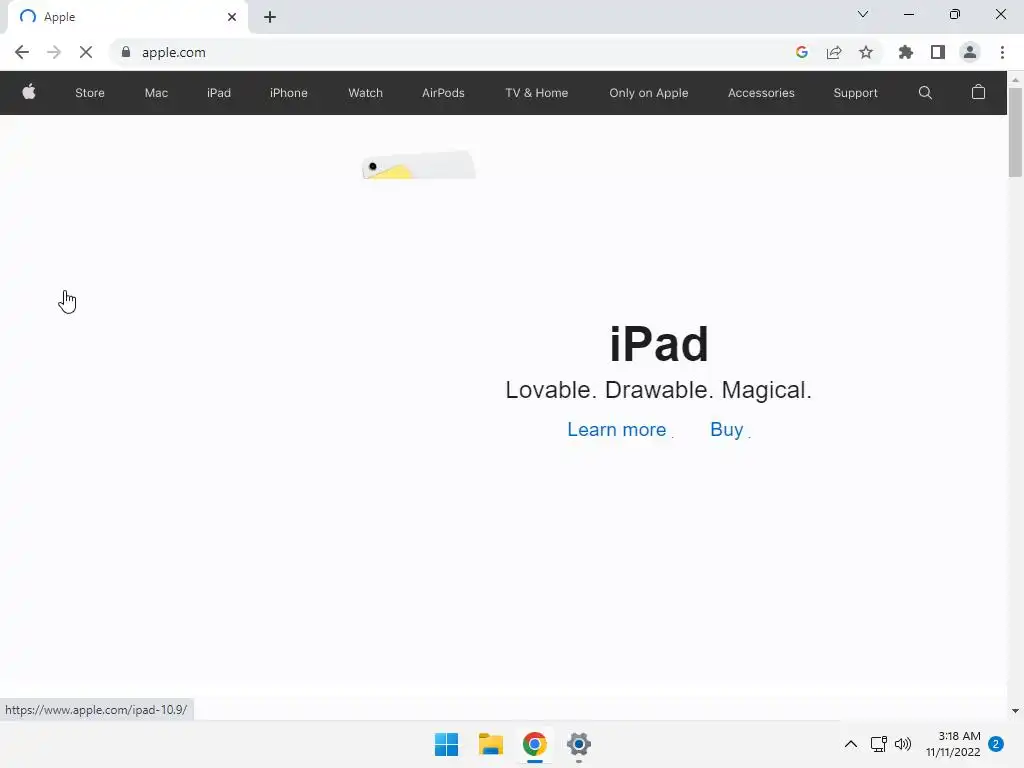Close the Apple tab

coord(232,17)
